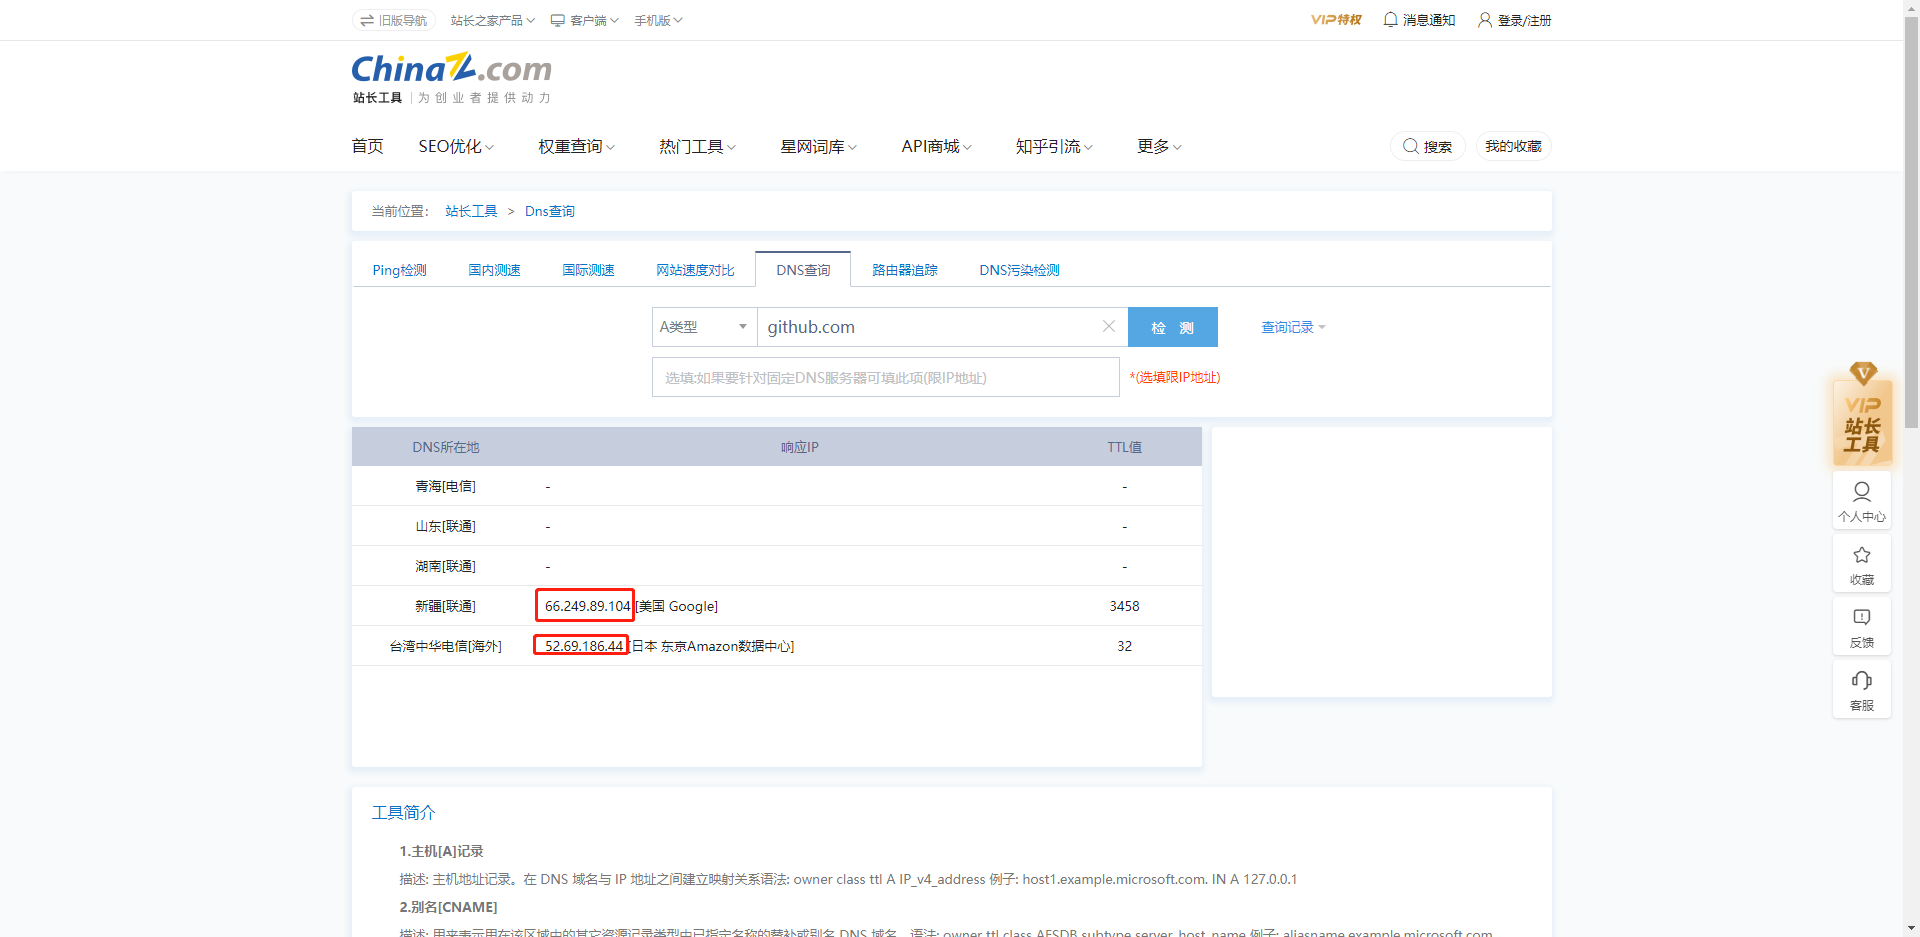
Task: Expand the 手机版 dropdown
Action: pyautogui.click(x=658, y=20)
